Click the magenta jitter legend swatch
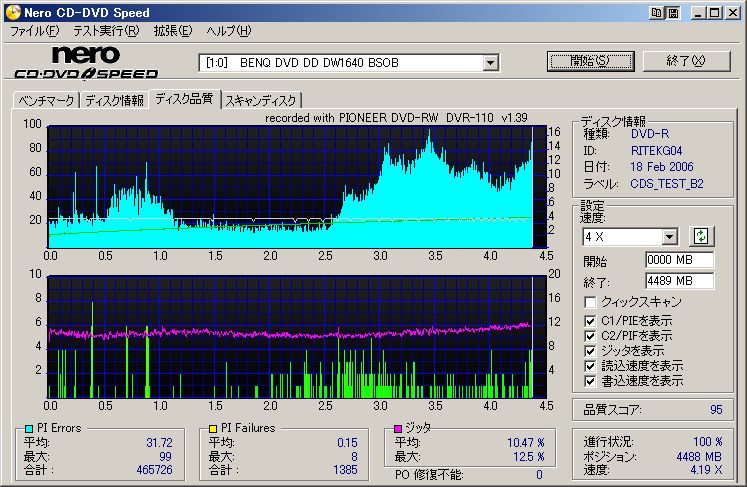 398,428
